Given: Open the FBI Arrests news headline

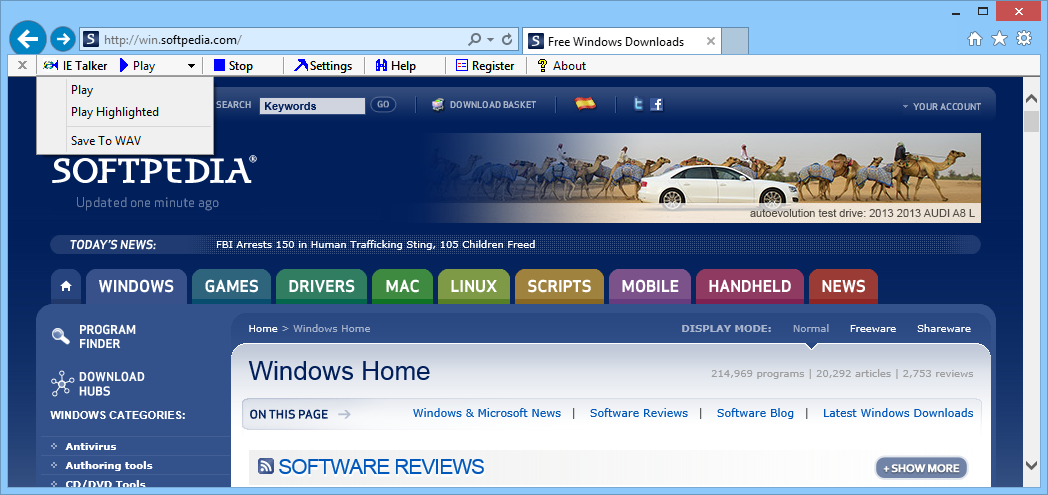Looking at the screenshot, I should (x=376, y=244).
